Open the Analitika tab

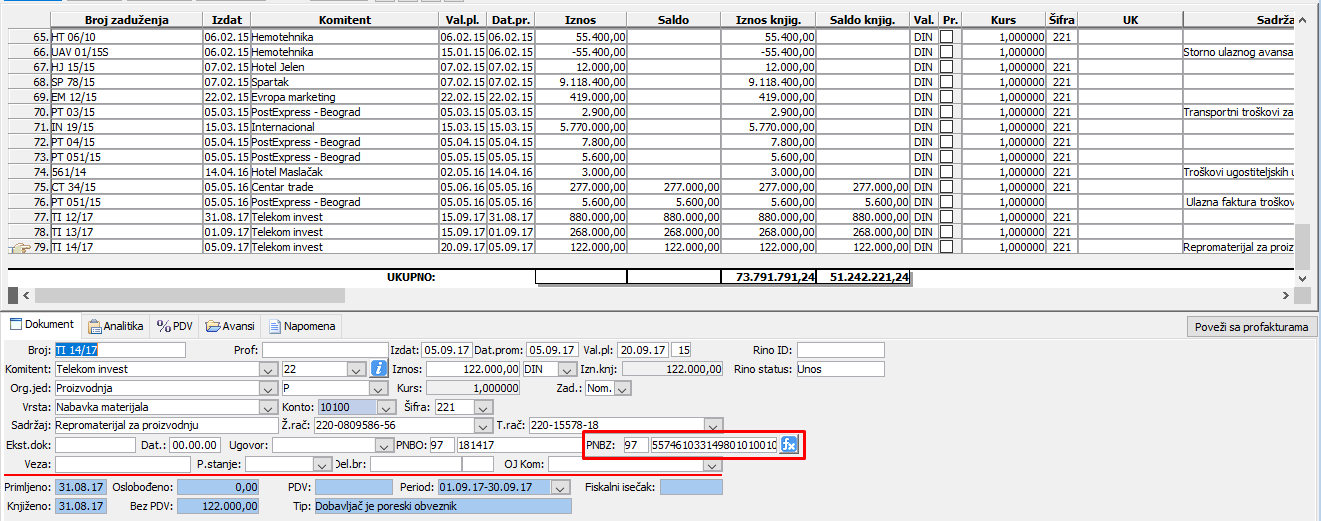tap(115, 326)
